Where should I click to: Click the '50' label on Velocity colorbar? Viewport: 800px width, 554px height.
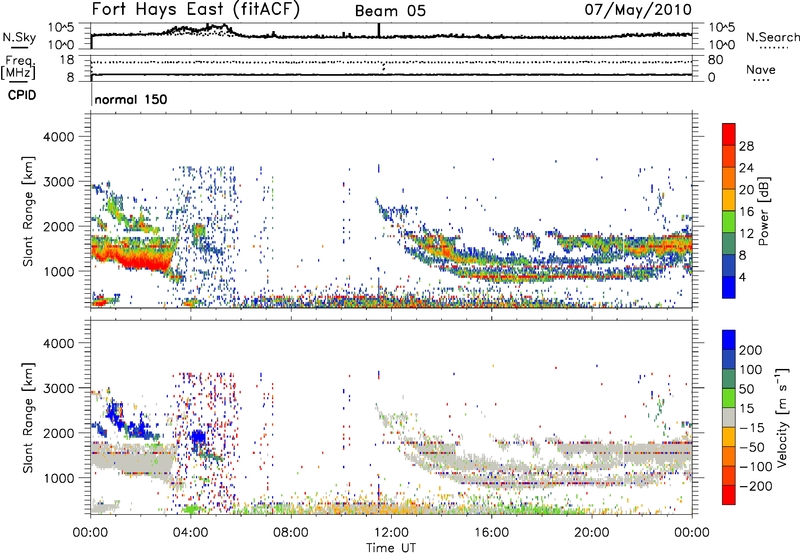pos(746,389)
